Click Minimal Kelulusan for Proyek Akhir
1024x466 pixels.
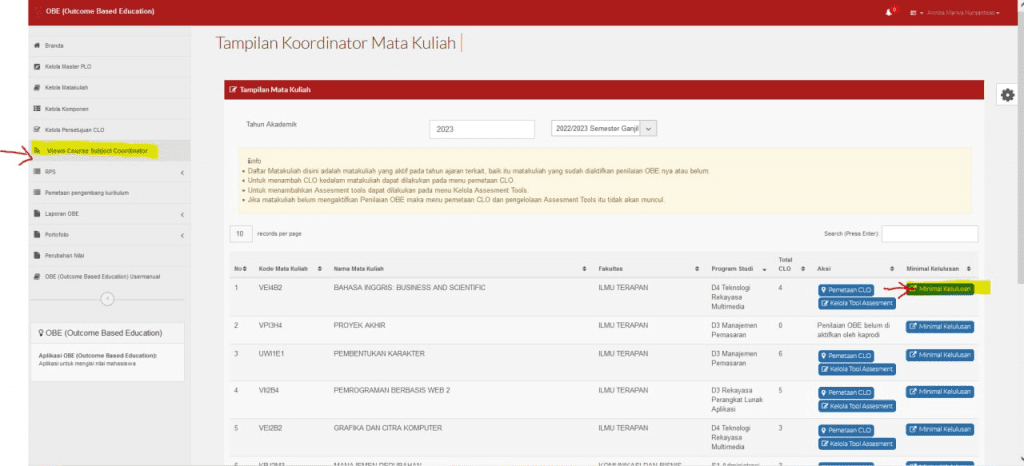940,326
